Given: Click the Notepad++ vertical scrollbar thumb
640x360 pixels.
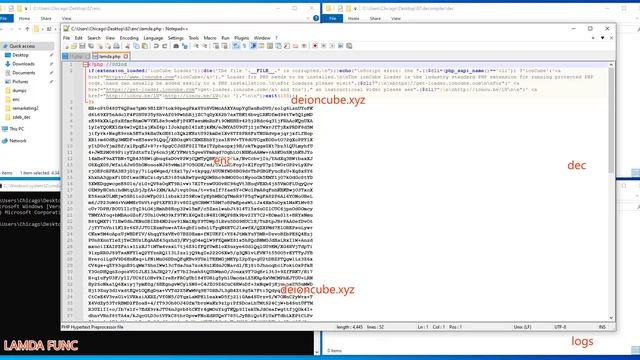Looking at the screenshot, I should coord(611,120).
